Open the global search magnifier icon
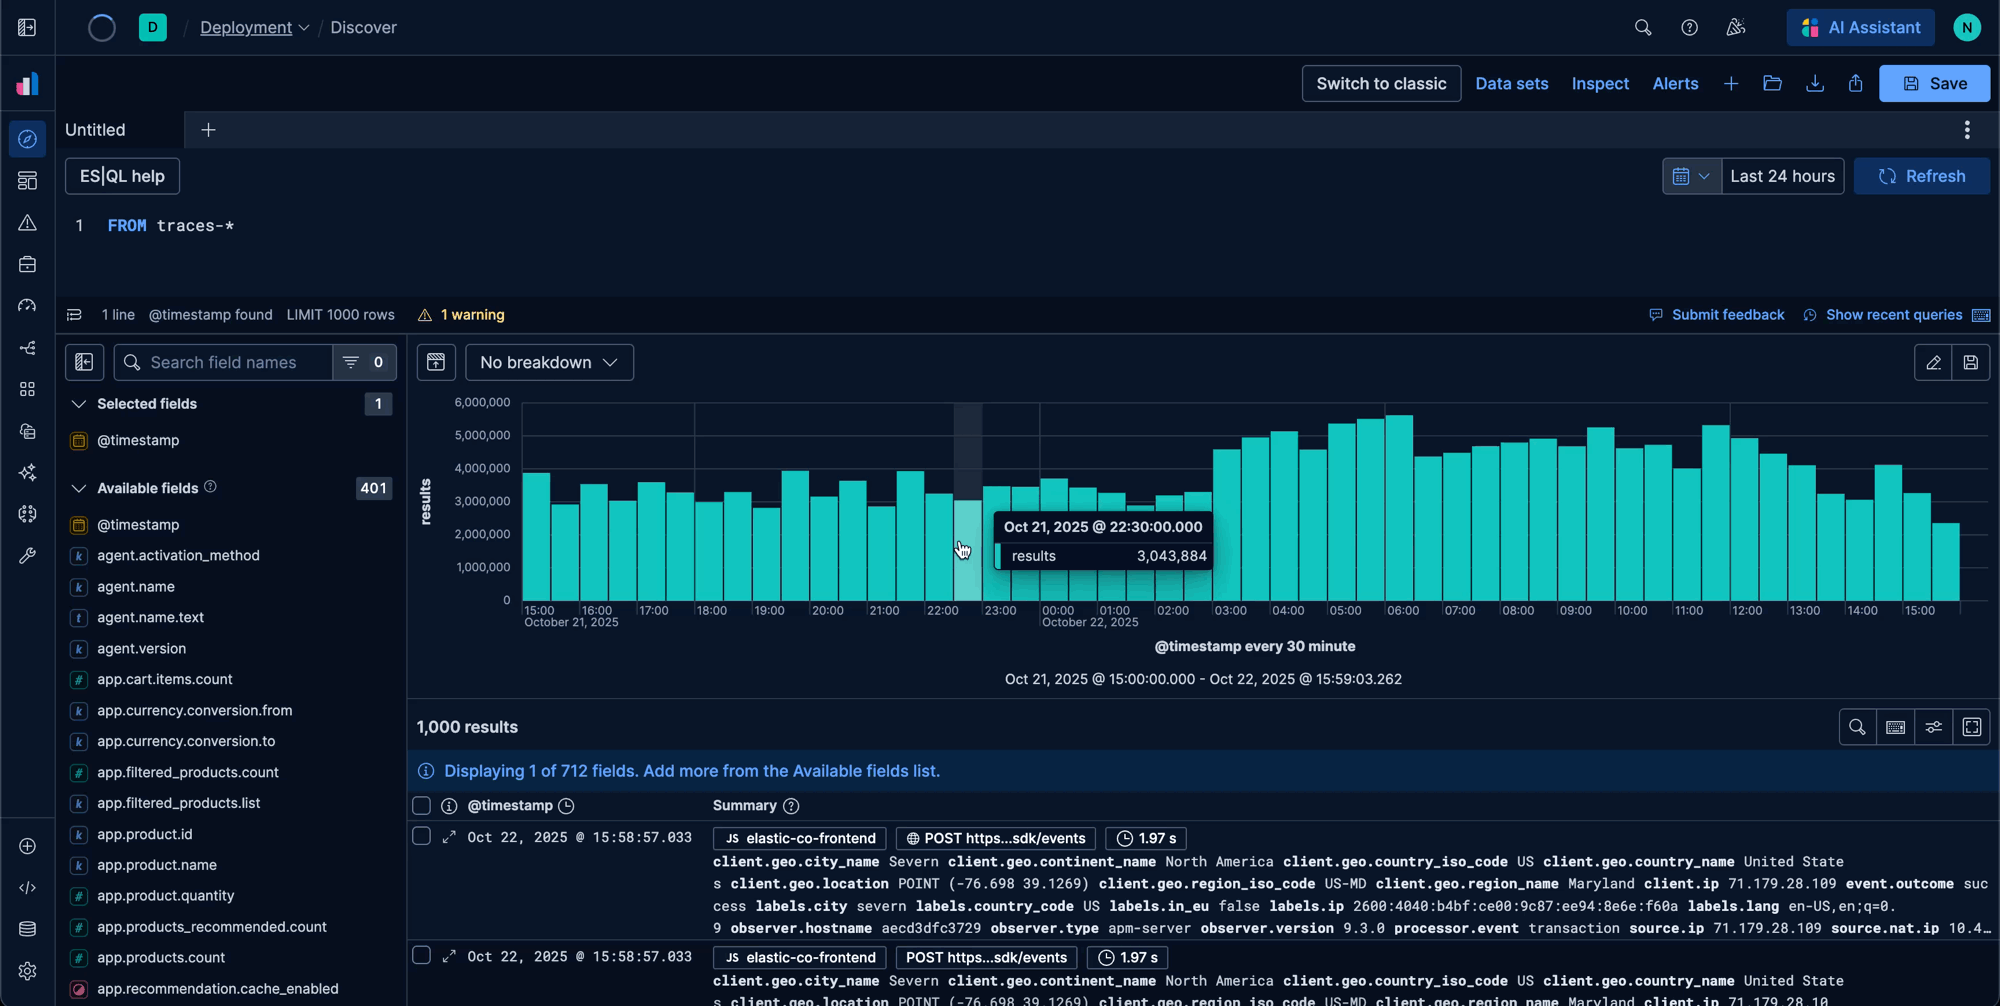The image size is (2000, 1006). [1642, 28]
